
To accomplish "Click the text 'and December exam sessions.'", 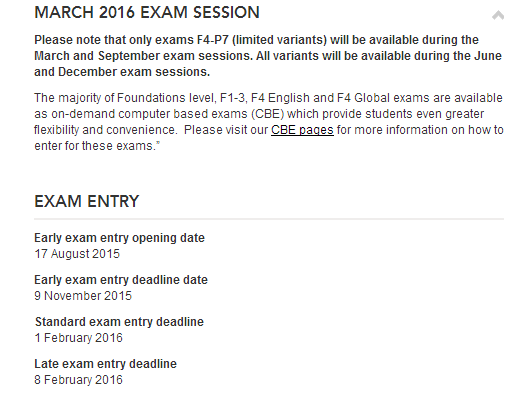I will point(122,72).
